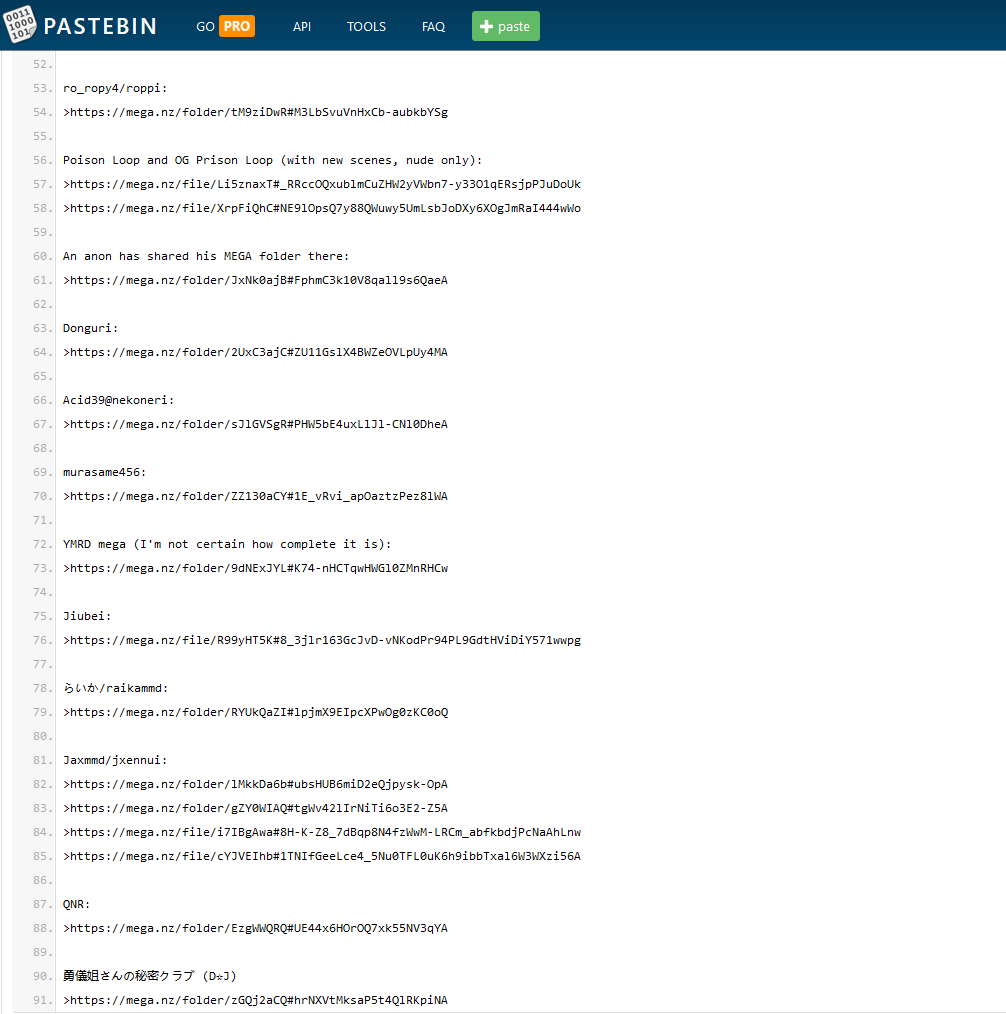Click the mega file line starting R99yHT5K
The width and height of the screenshot is (1006, 1014).
coord(322,640)
